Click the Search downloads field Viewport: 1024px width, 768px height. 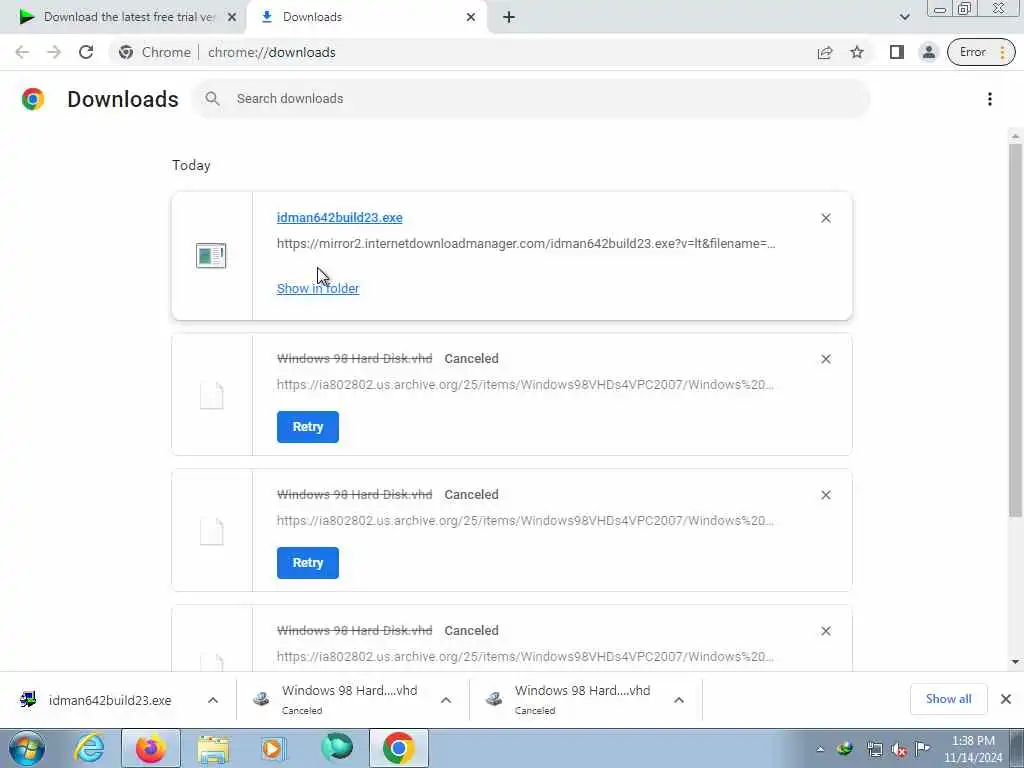point(531,99)
